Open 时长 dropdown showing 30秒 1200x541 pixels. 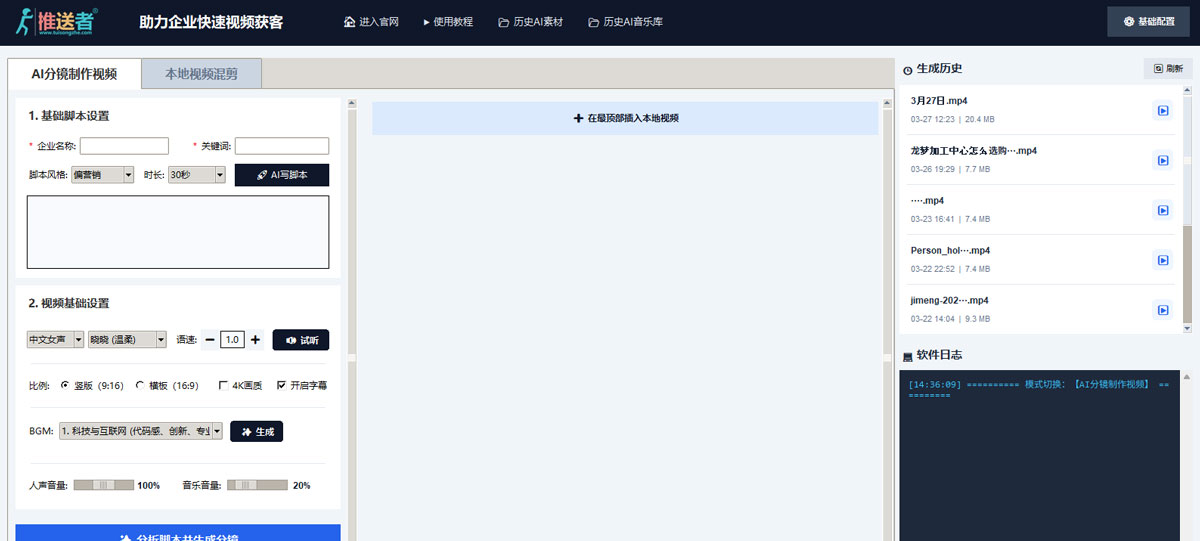click(x=197, y=174)
